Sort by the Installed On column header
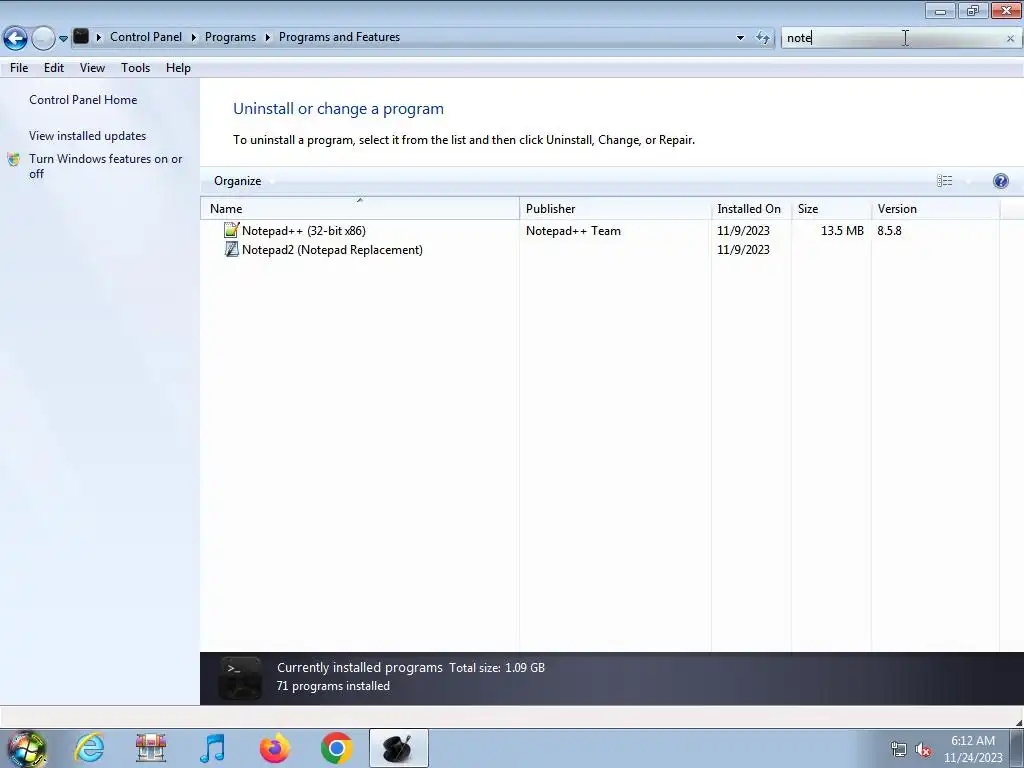 point(751,208)
